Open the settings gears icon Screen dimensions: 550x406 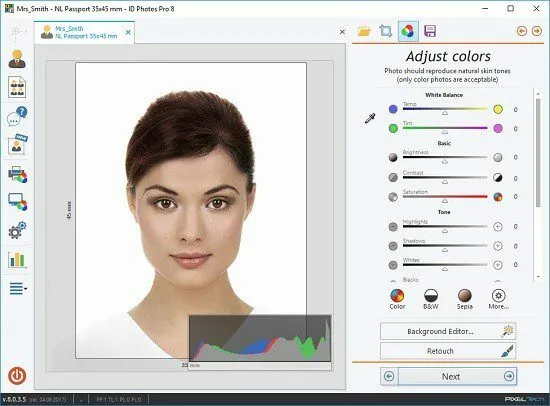click(17, 230)
